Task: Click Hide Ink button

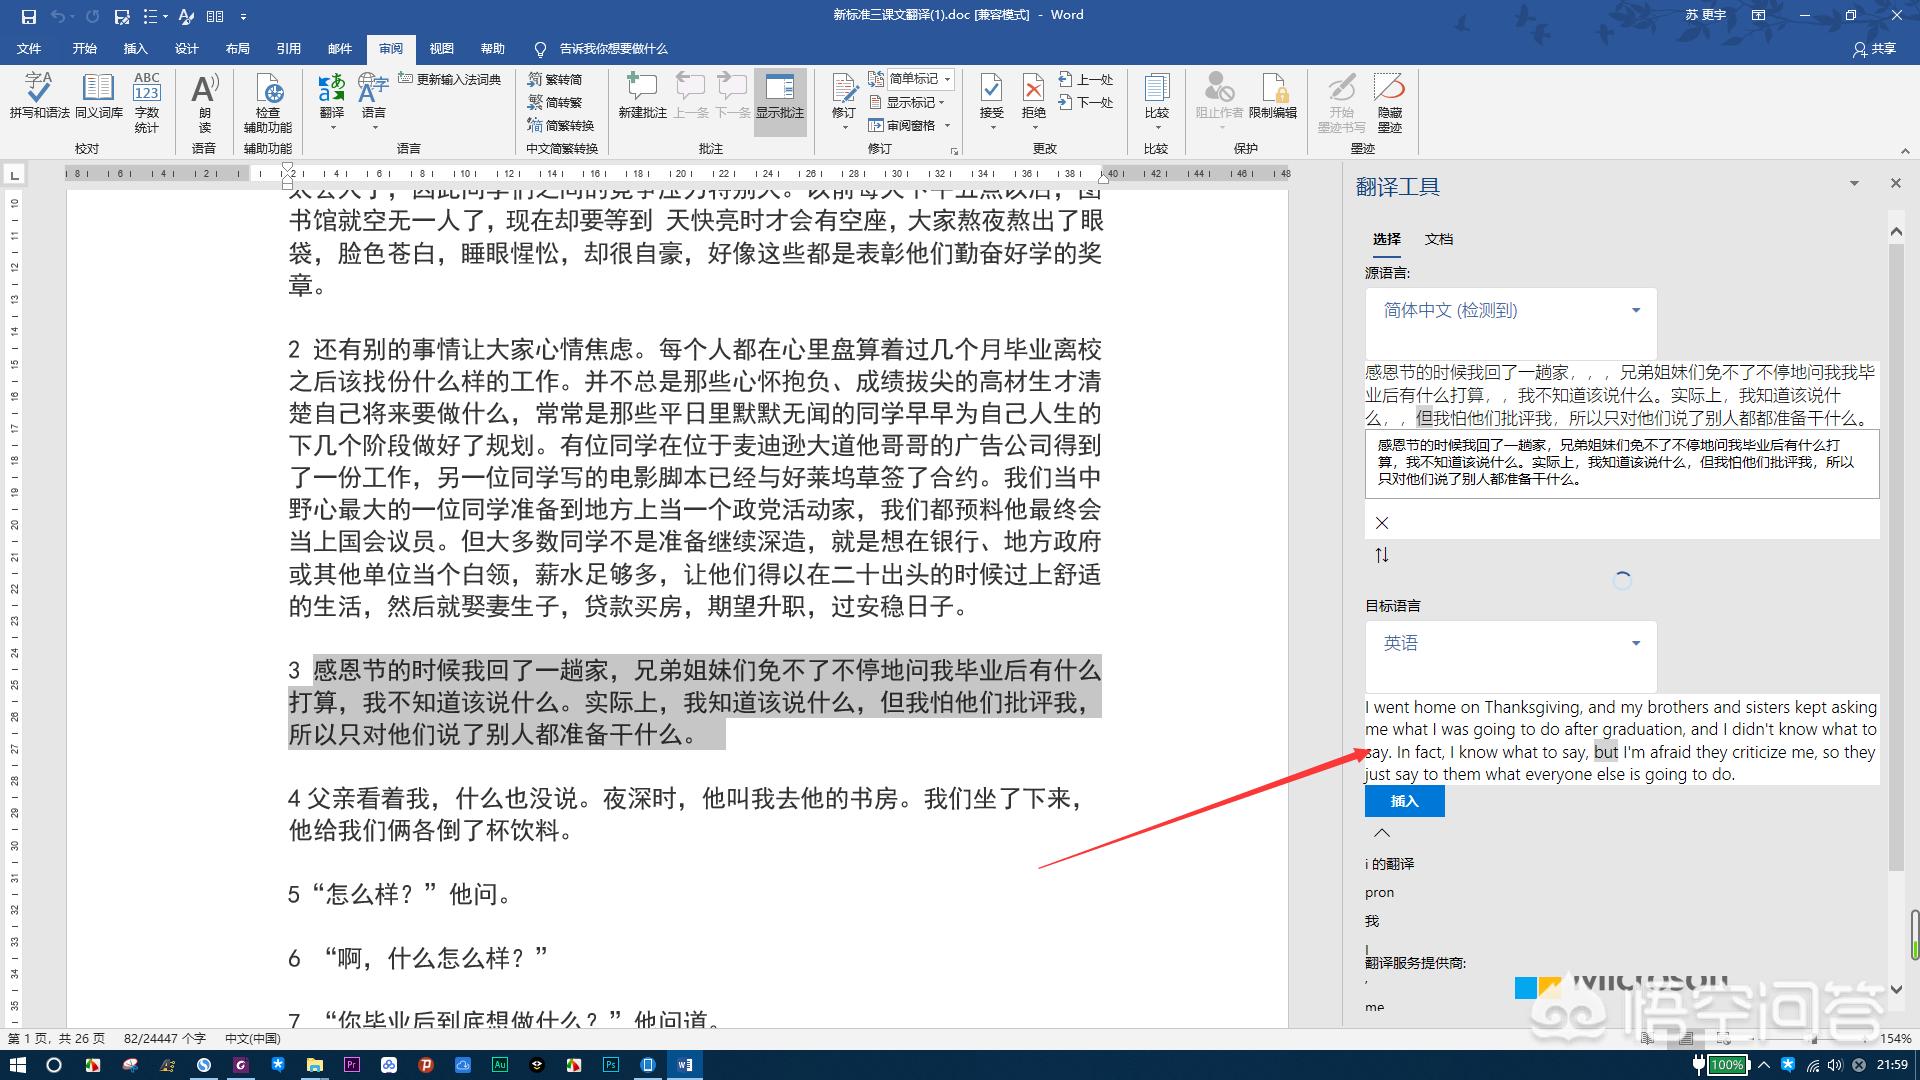Action: (x=1389, y=102)
